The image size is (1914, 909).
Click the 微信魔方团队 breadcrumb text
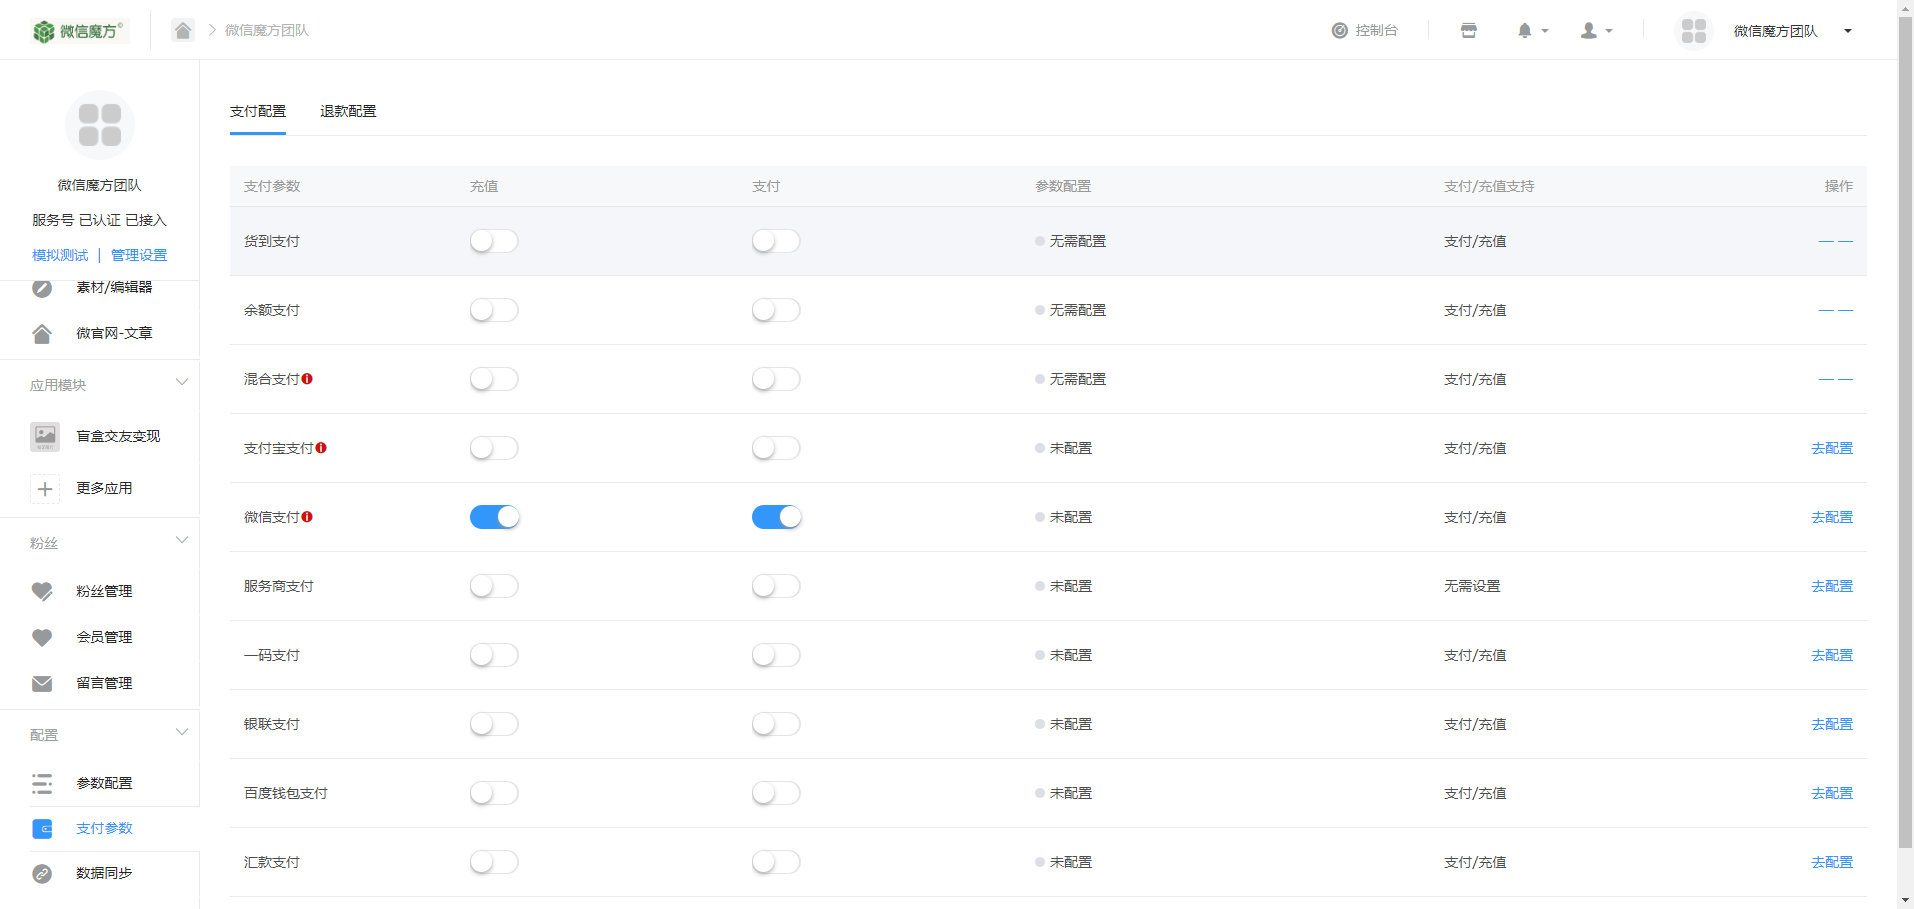point(266,30)
